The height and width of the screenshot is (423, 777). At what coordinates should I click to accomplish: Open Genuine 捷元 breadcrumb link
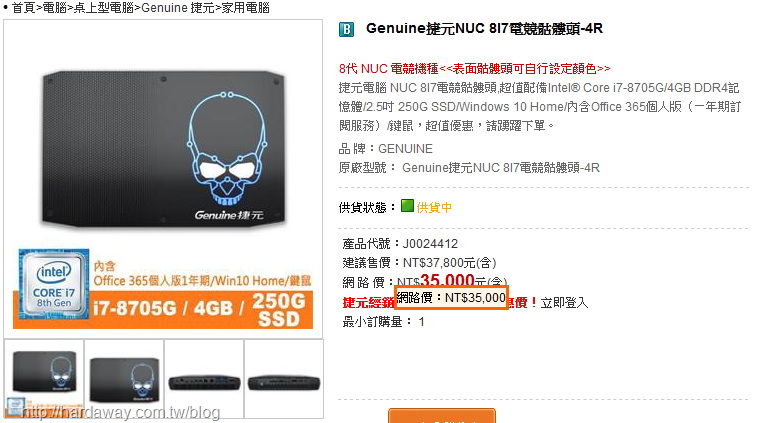click(178, 8)
